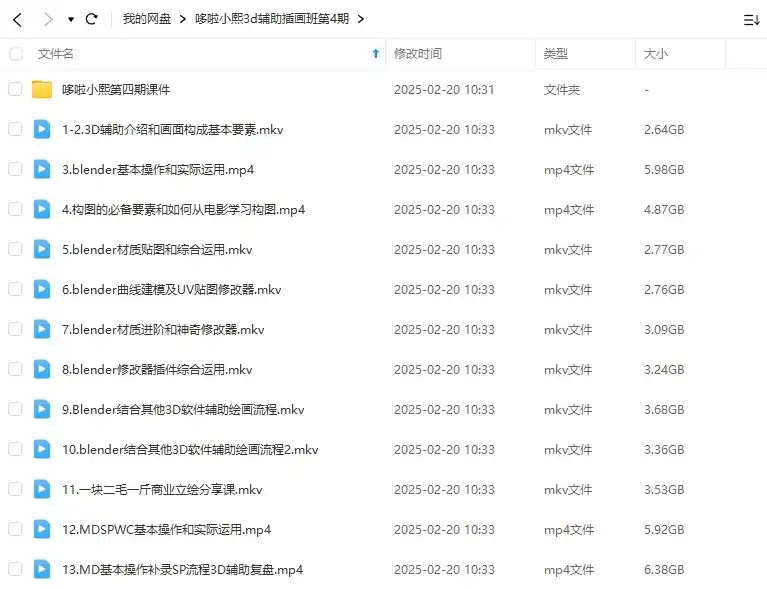Check the box for 9.Blender结合其他3D软件 file
Screen dimensions: 767x589
coord(15,409)
